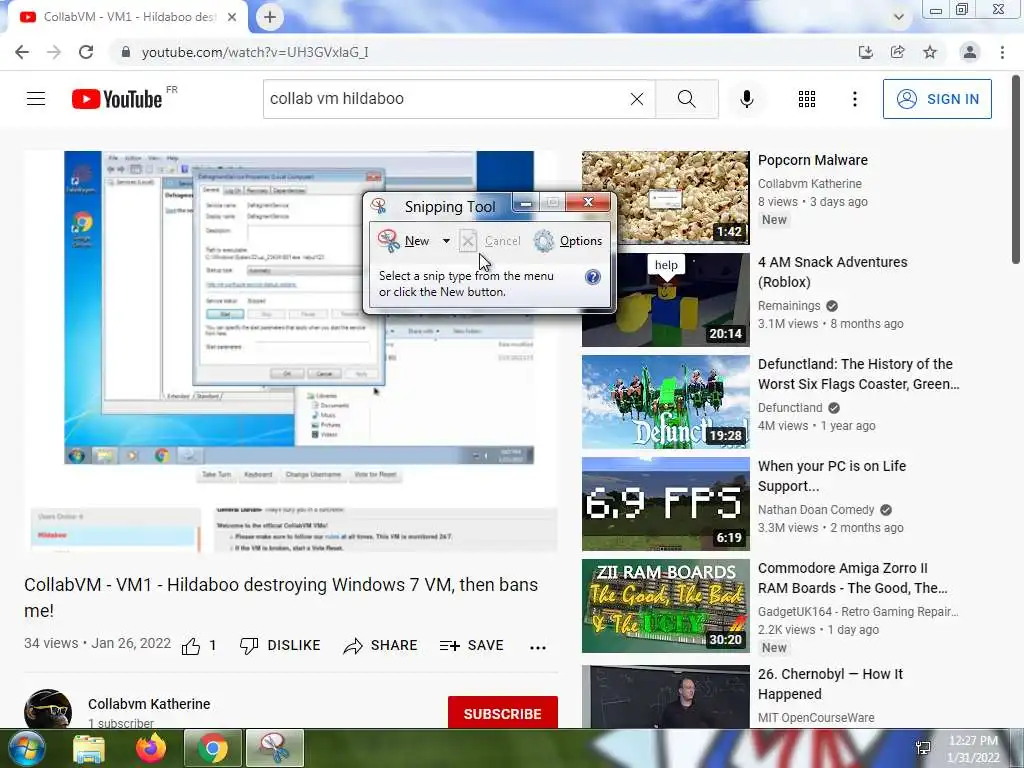Open more actions ellipsis under video
This screenshot has width=1024, height=768.
click(537, 647)
